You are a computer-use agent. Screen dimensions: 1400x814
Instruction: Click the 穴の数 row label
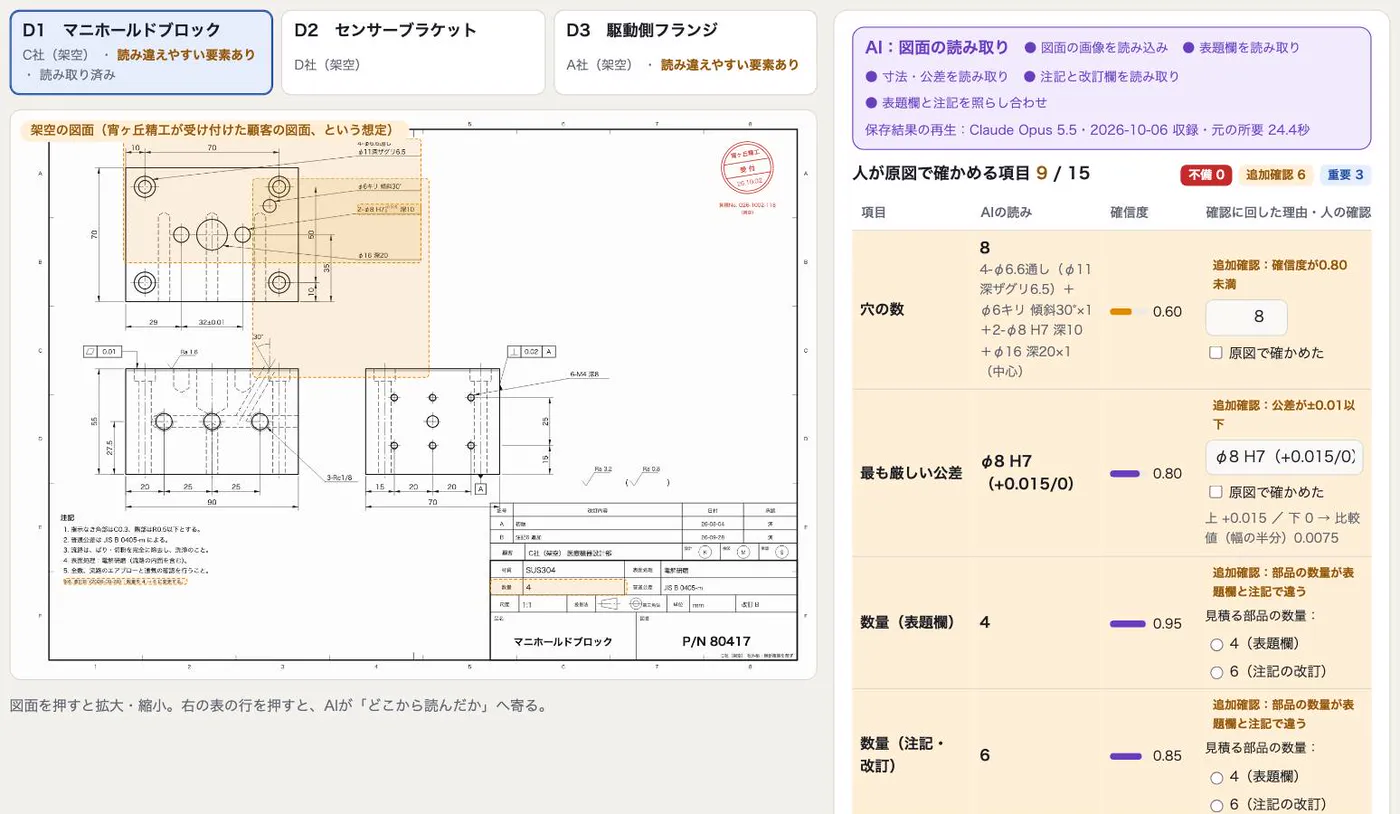pyautogui.click(x=882, y=309)
